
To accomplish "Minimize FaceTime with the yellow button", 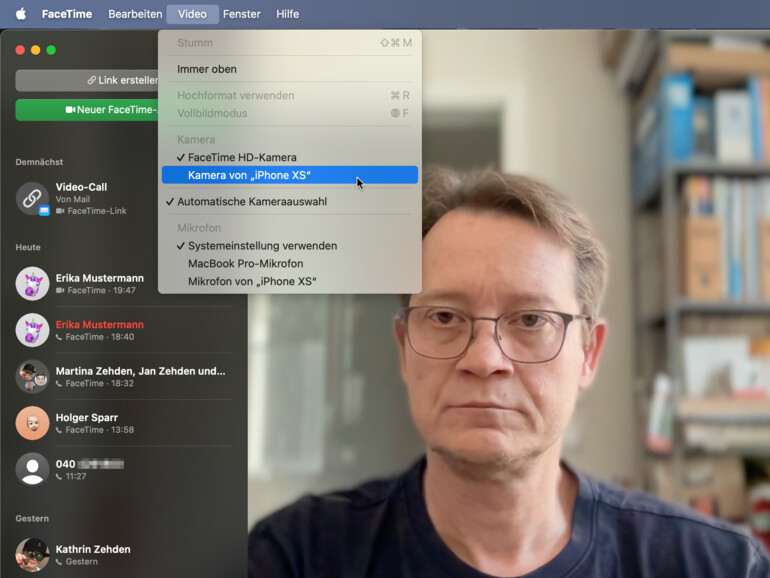I will [35, 50].
